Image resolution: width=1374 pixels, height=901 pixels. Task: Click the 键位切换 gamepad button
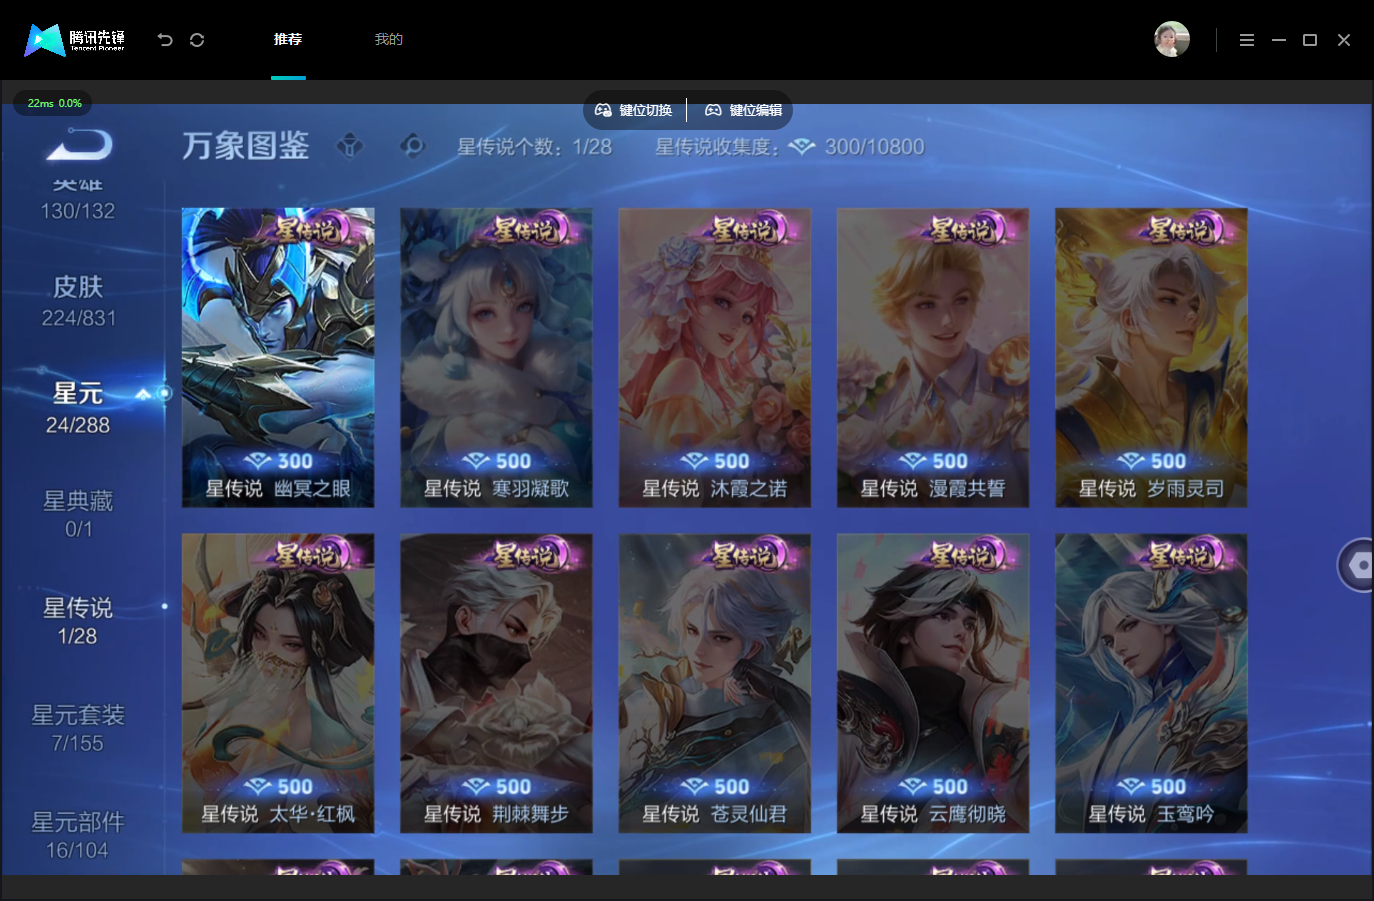pyautogui.click(x=634, y=110)
